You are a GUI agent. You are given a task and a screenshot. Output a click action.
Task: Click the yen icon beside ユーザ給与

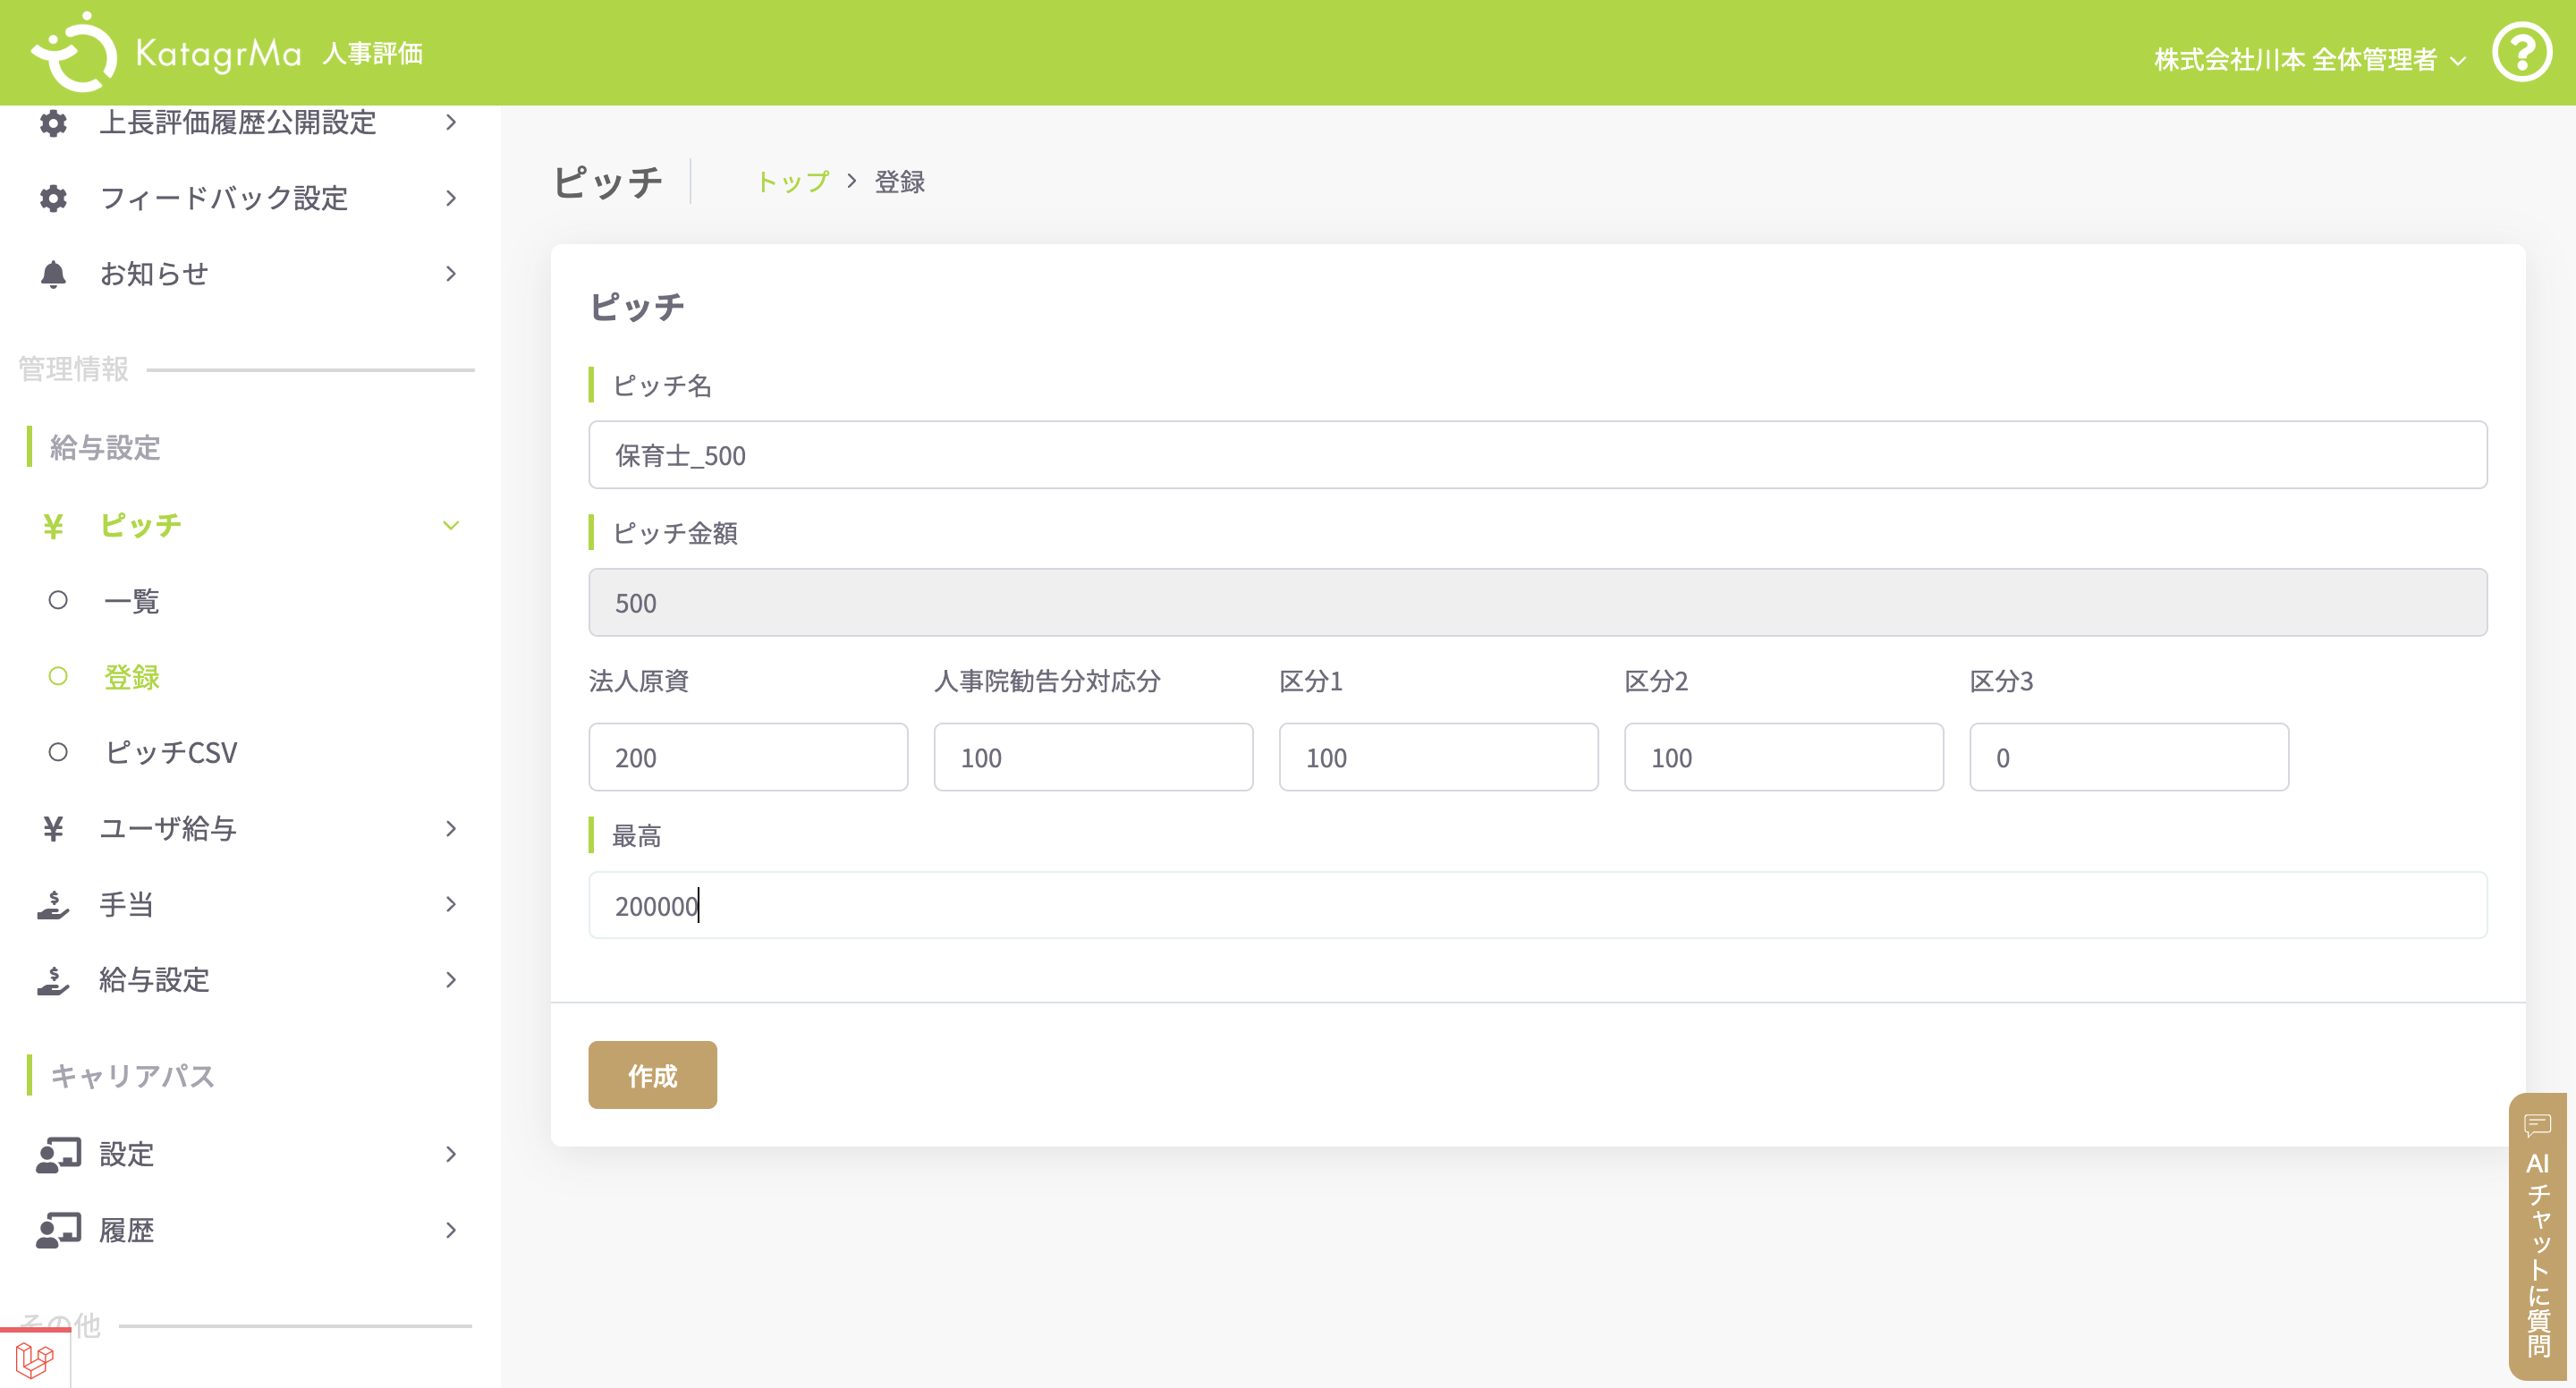click(53, 829)
